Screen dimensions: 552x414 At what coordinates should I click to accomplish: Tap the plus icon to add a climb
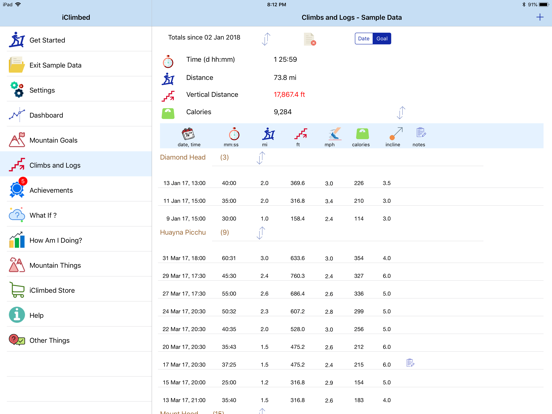(x=540, y=17)
